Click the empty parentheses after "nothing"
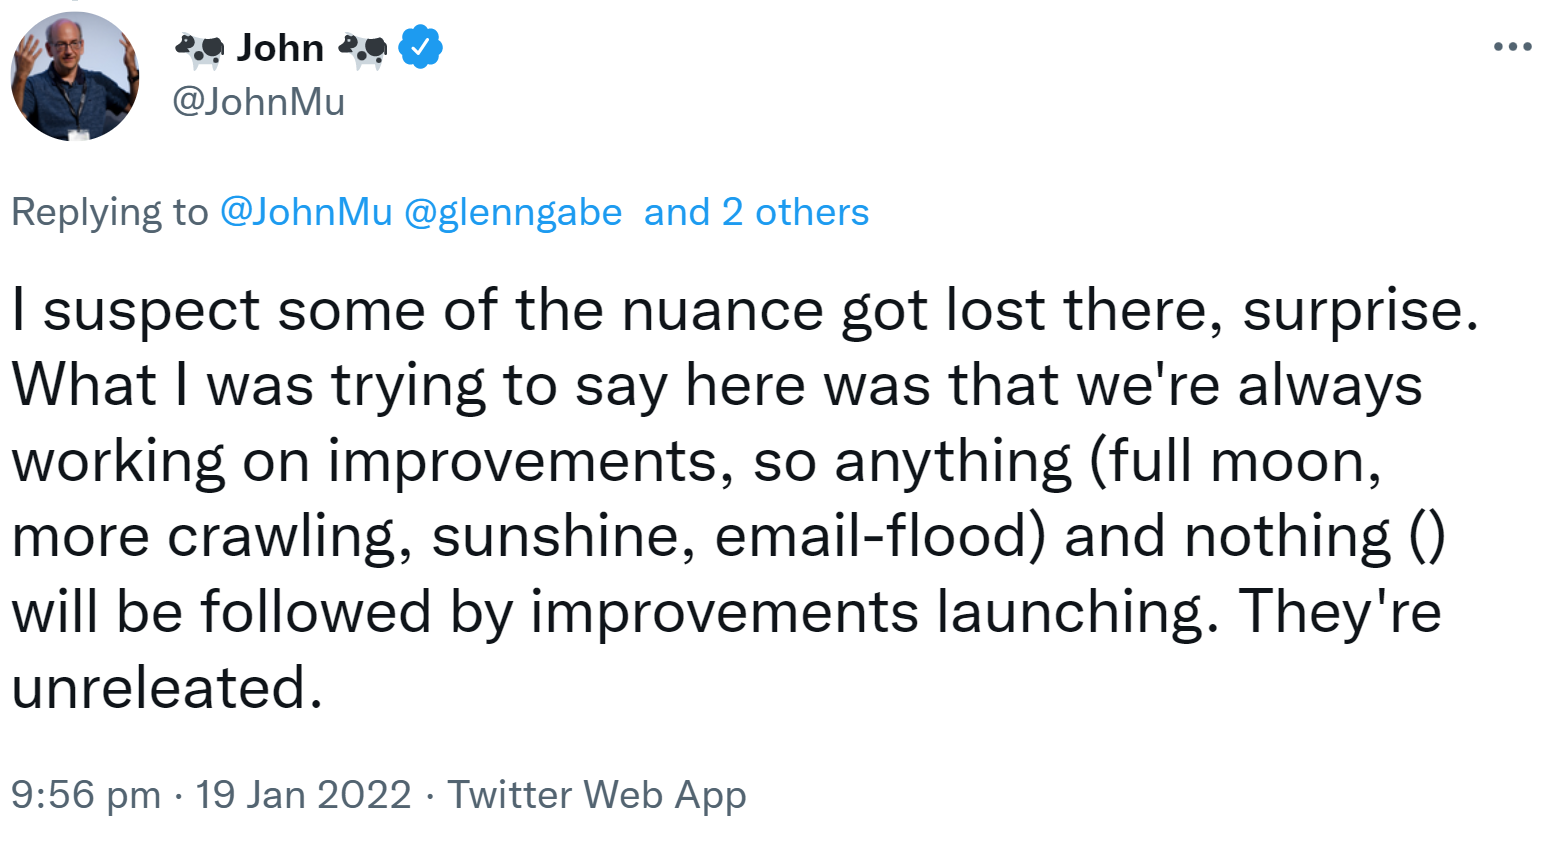The width and height of the screenshot is (1552, 845). (x=1427, y=536)
